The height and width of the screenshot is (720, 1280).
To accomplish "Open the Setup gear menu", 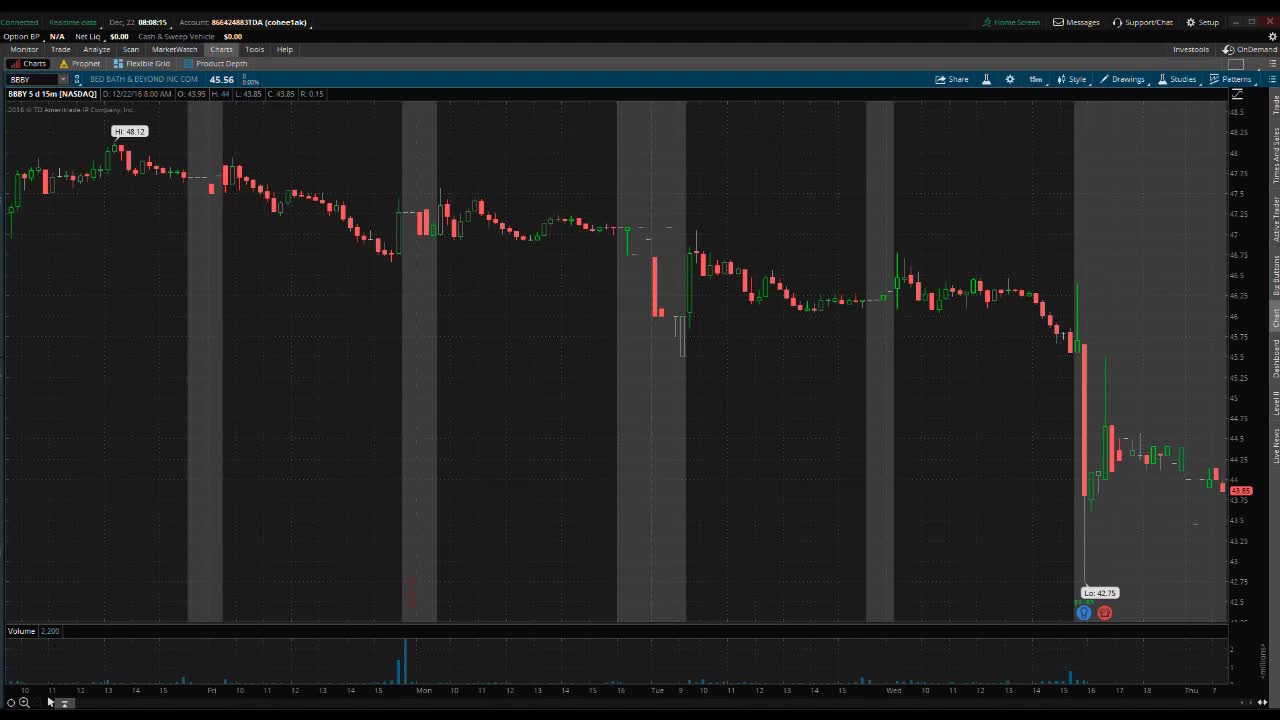I will click(x=1203, y=22).
